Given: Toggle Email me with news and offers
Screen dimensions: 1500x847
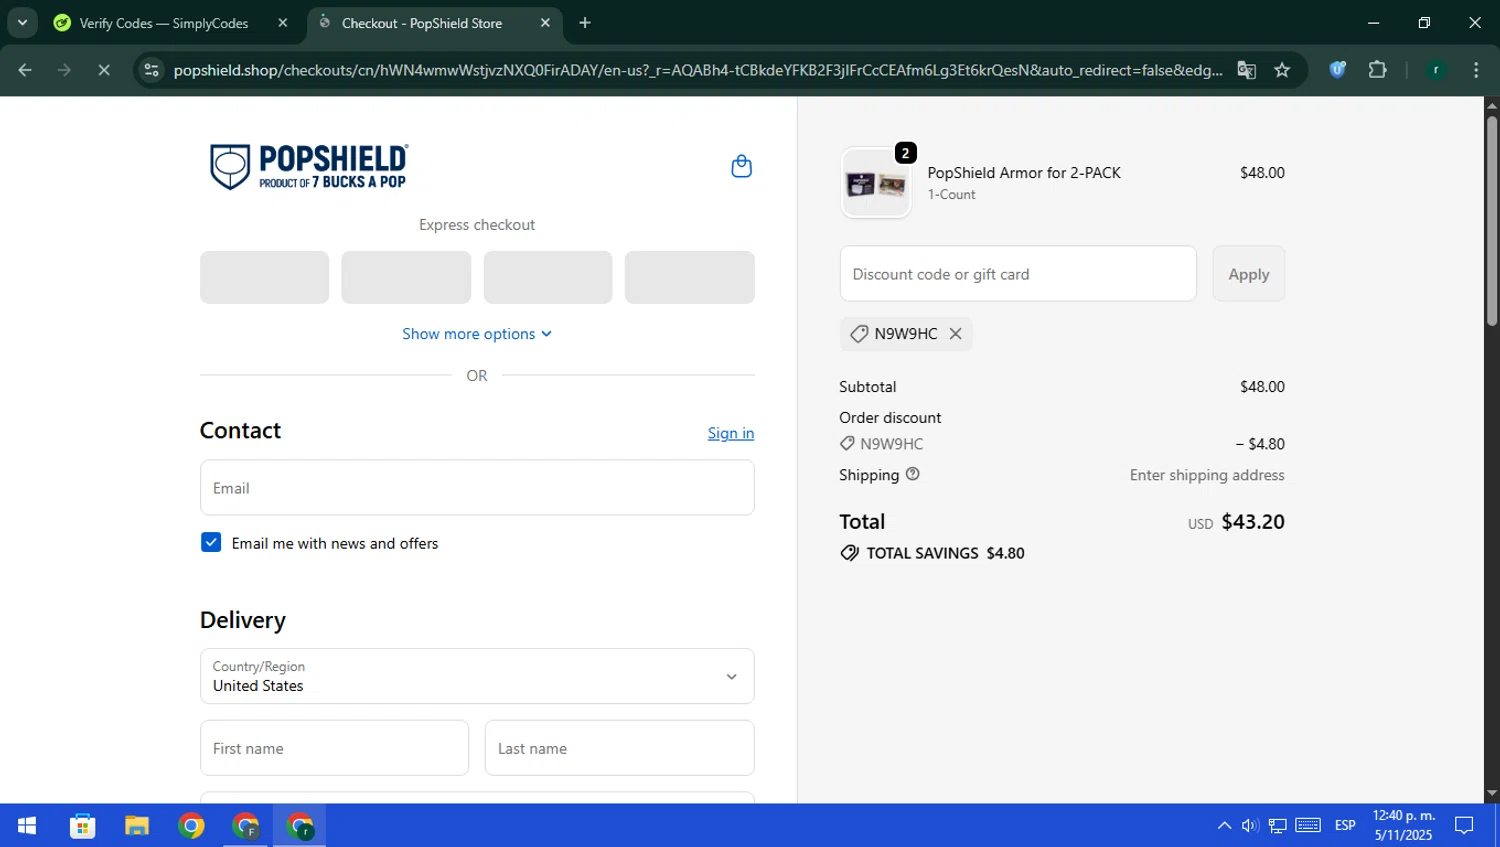Looking at the screenshot, I should (211, 542).
